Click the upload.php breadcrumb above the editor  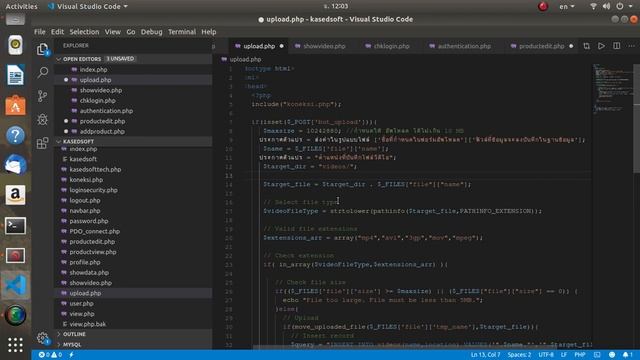coord(241,59)
